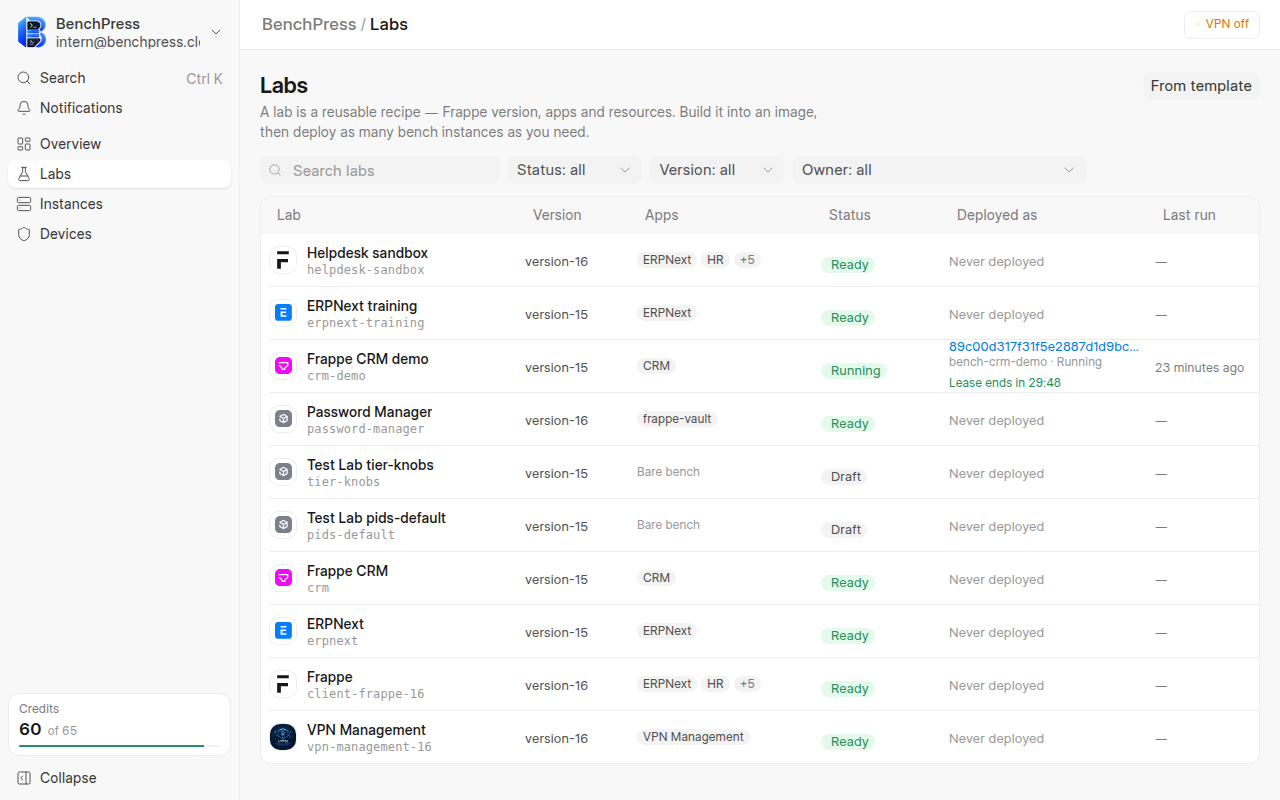Click the +5 apps badge for Helpdesk sandbox

747,260
